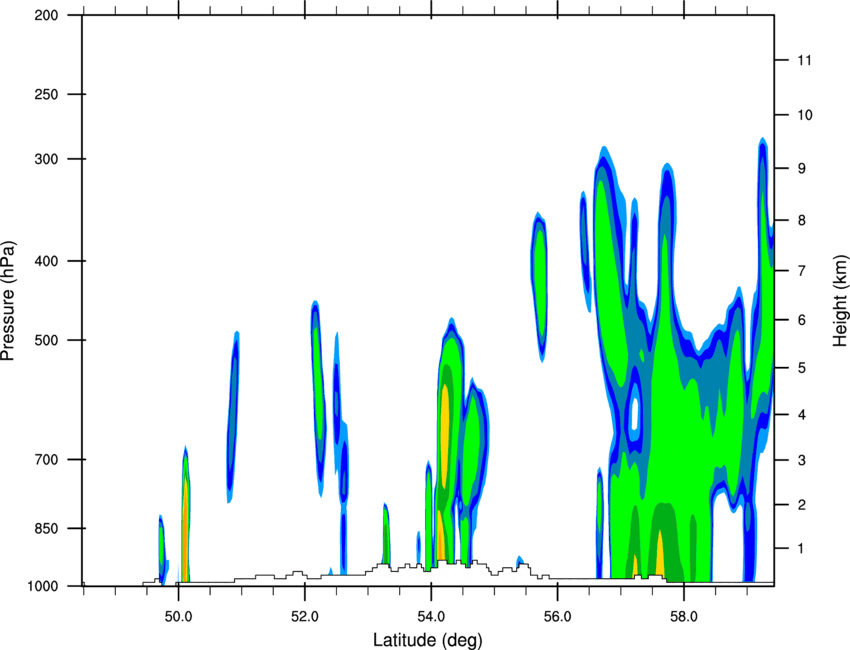Viewport: 850px width, 650px height.
Task: Click the 4 km height label
Action: coord(801,415)
